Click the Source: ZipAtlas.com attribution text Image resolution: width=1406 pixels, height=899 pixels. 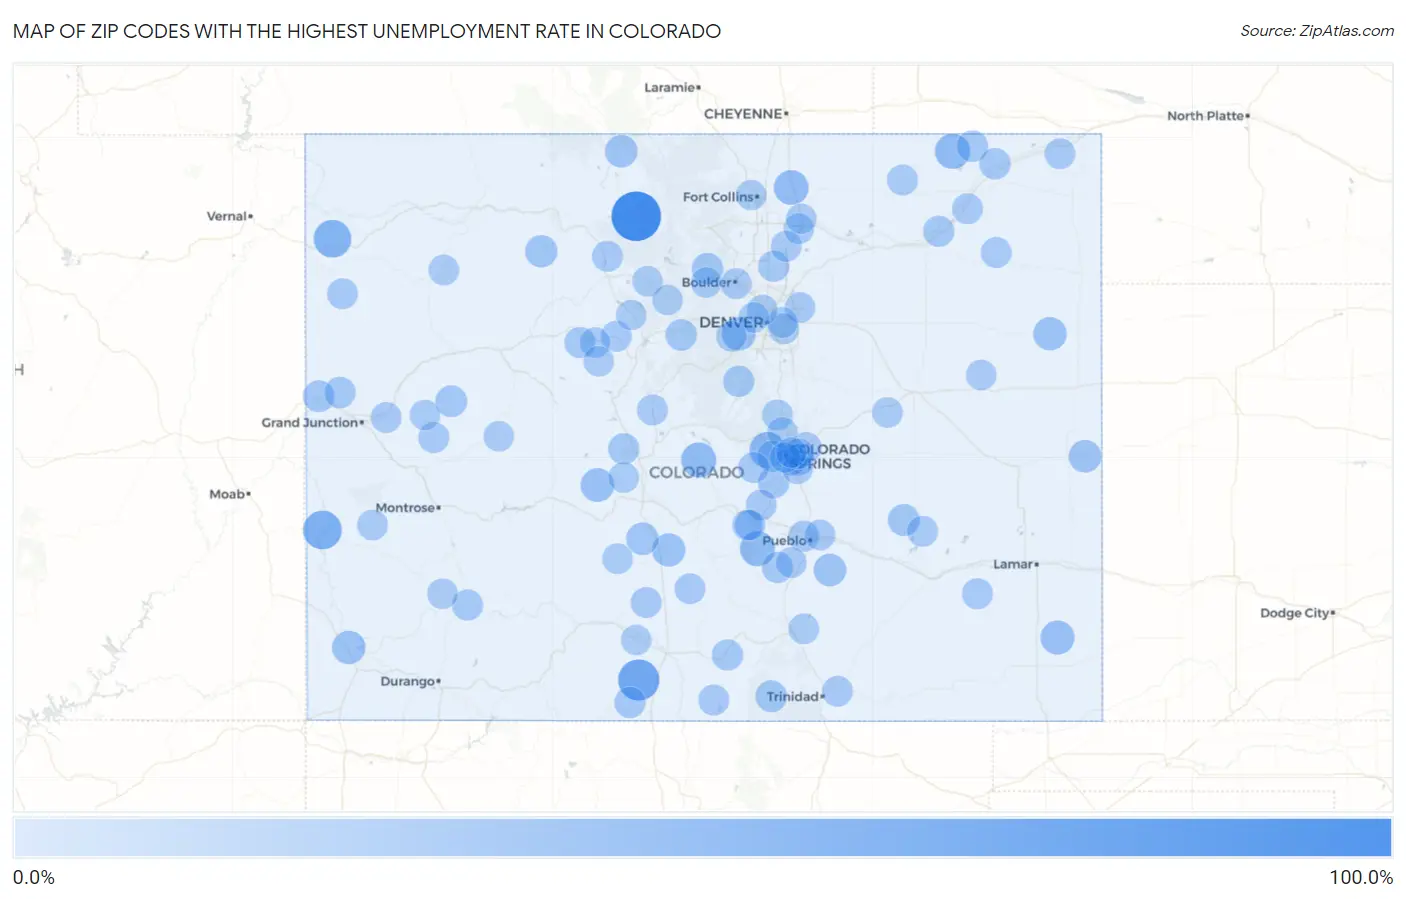[x=1317, y=31]
